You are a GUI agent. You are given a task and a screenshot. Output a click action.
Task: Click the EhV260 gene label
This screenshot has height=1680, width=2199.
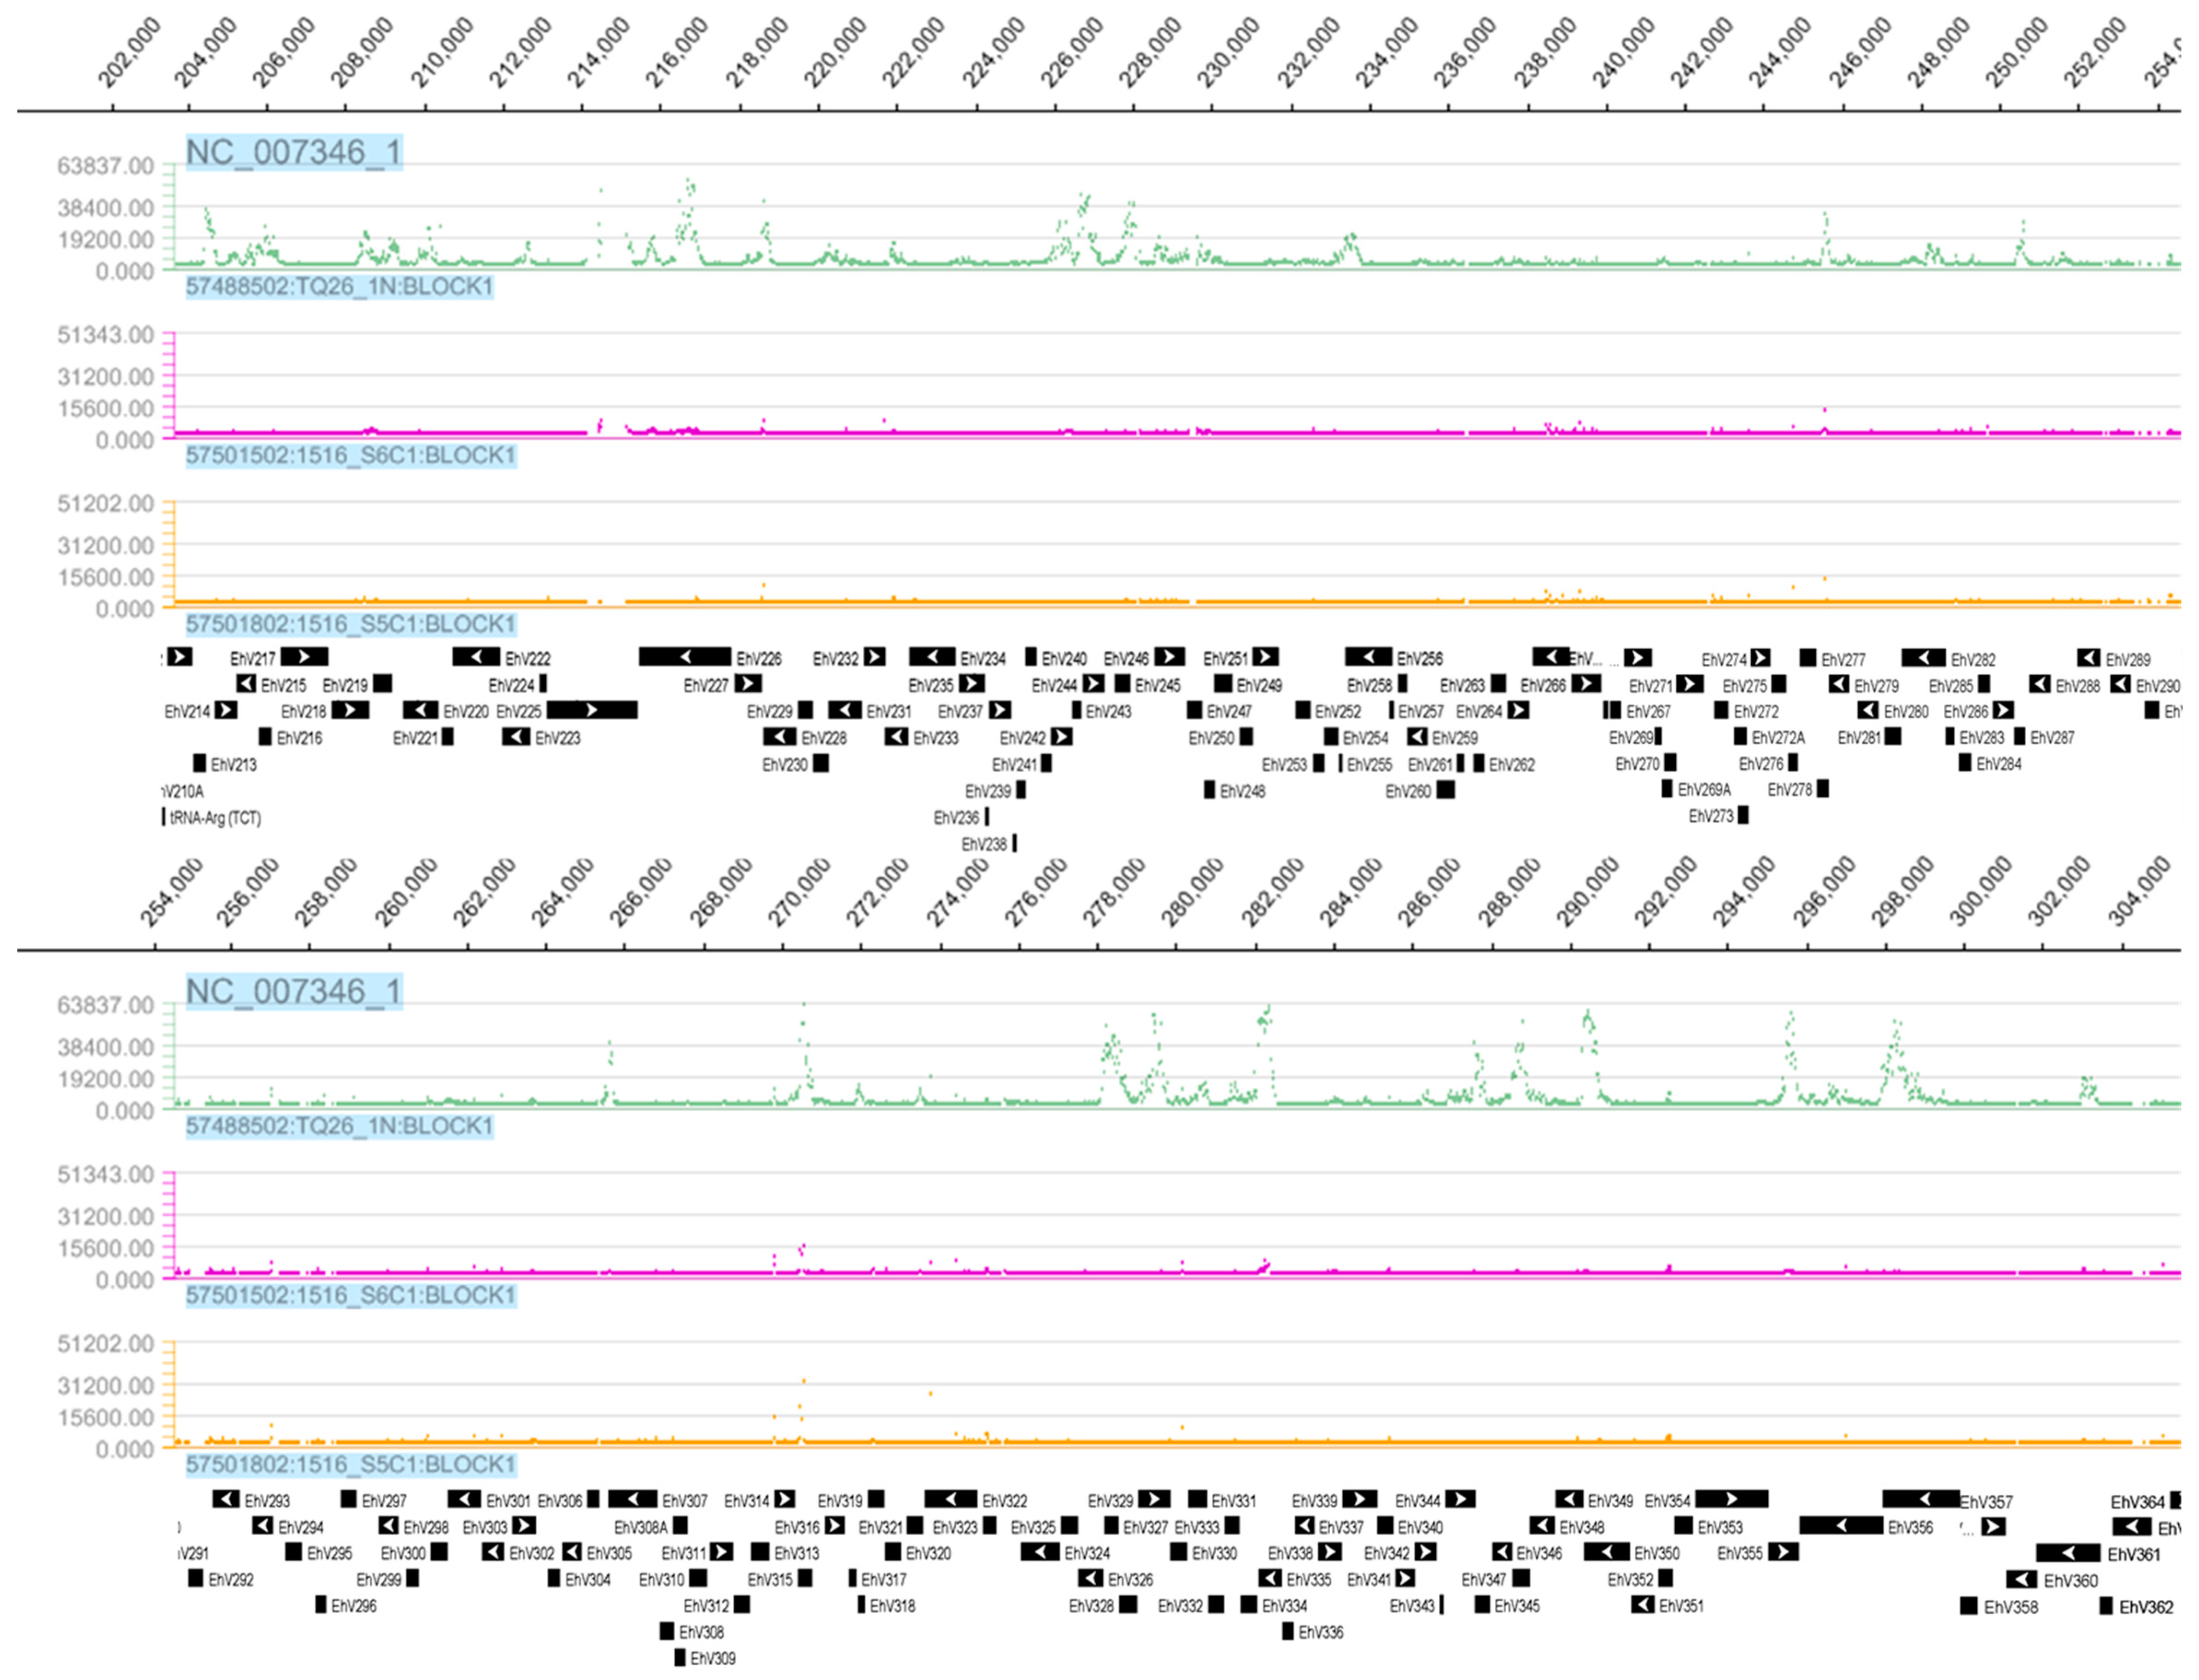[x=1408, y=791]
